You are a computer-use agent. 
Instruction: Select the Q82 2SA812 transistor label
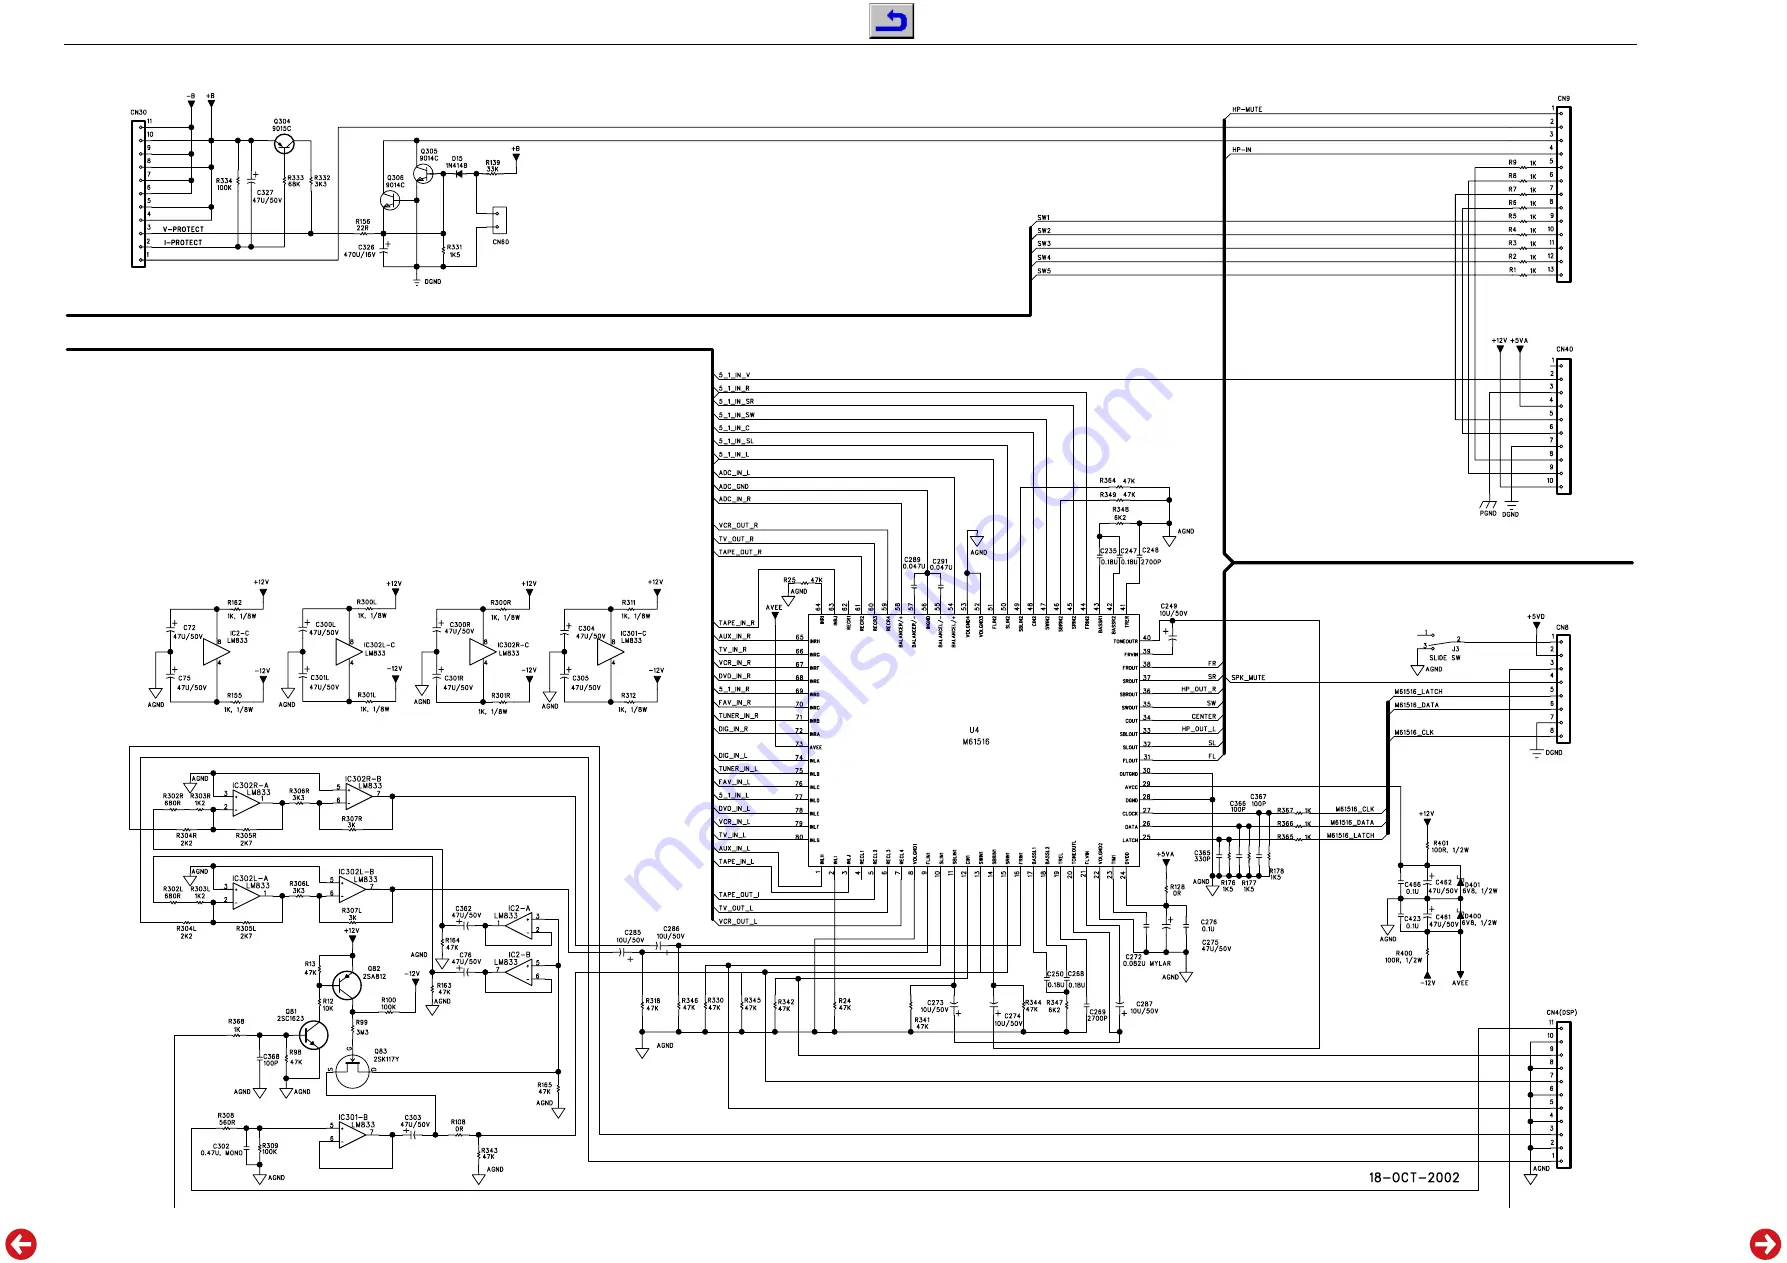click(x=374, y=972)
